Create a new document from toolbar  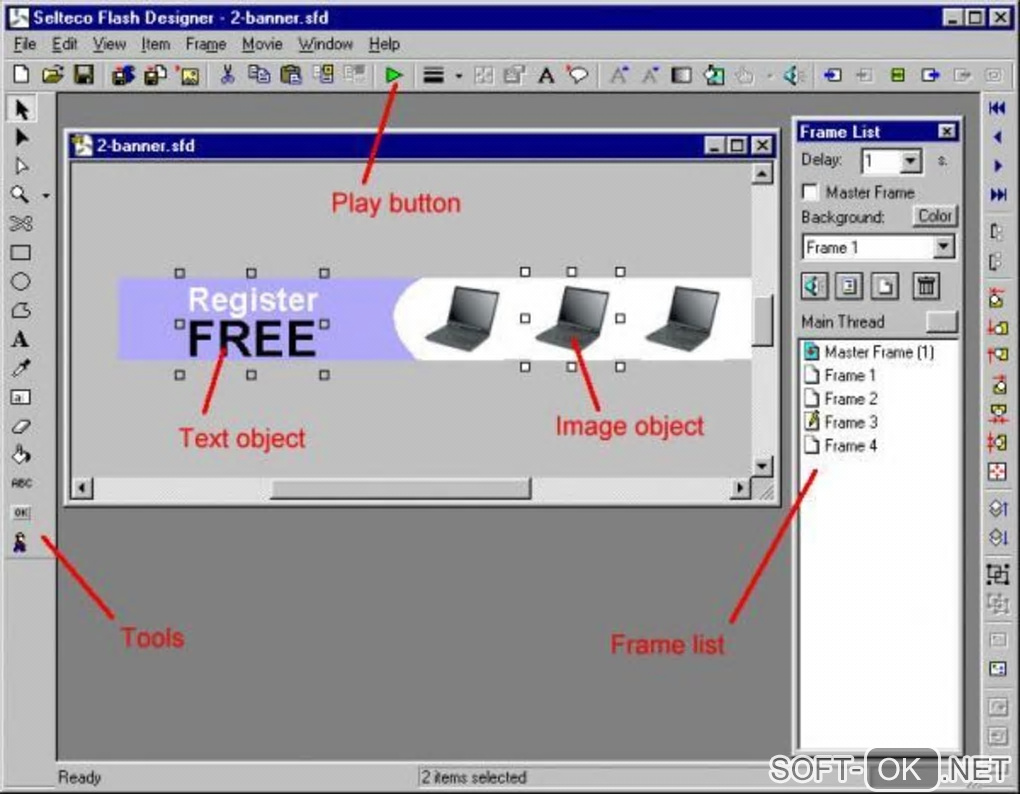click(x=21, y=75)
